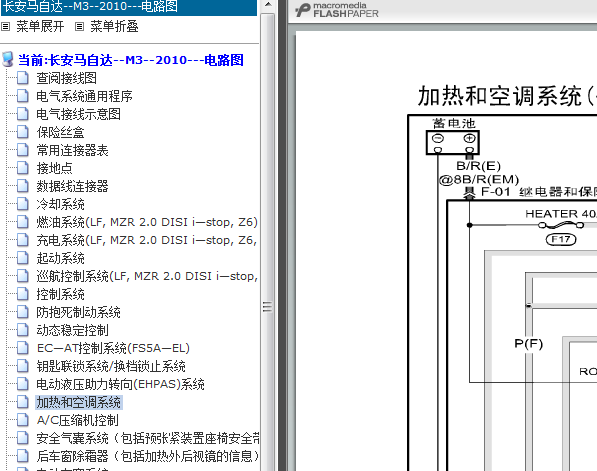Click the page icon beside 加热和空调系统

tap(23, 402)
